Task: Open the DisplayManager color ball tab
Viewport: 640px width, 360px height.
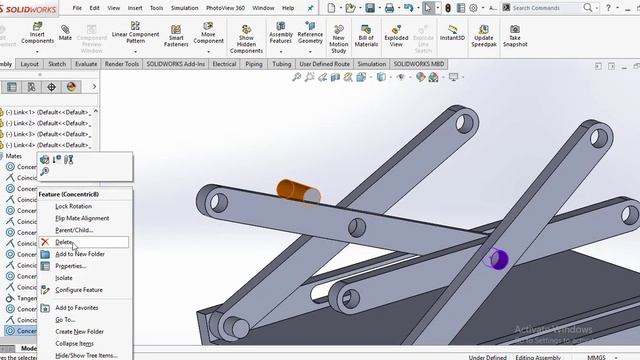Action: [71, 87]
